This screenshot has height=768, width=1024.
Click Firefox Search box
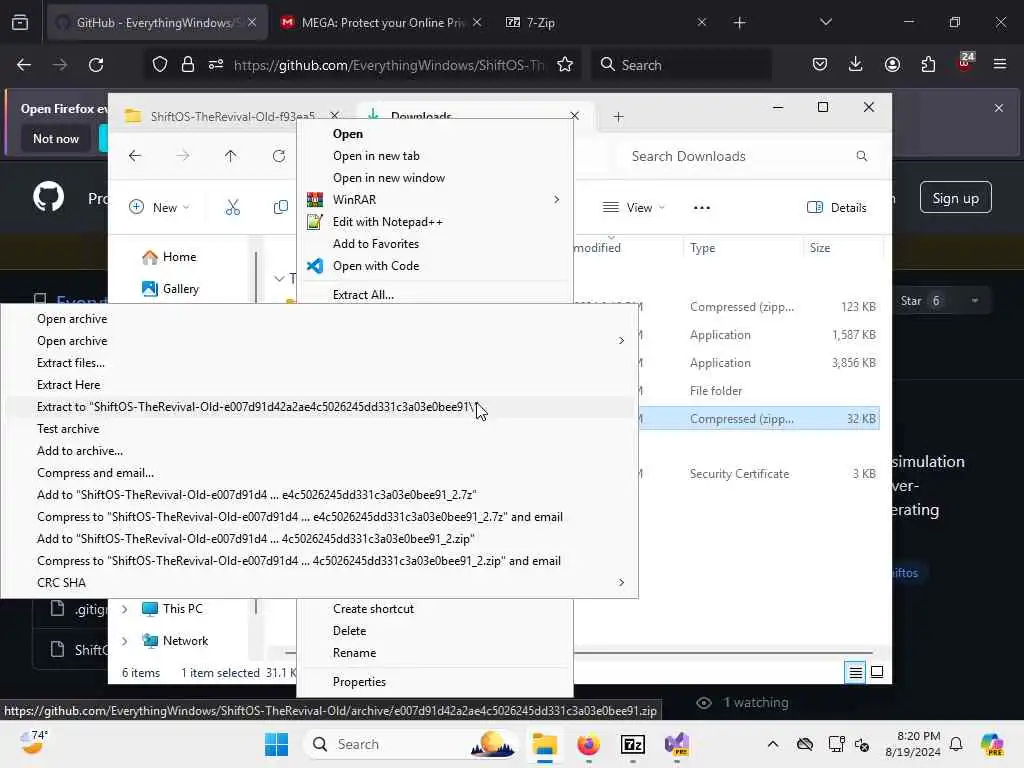[681, 65]
